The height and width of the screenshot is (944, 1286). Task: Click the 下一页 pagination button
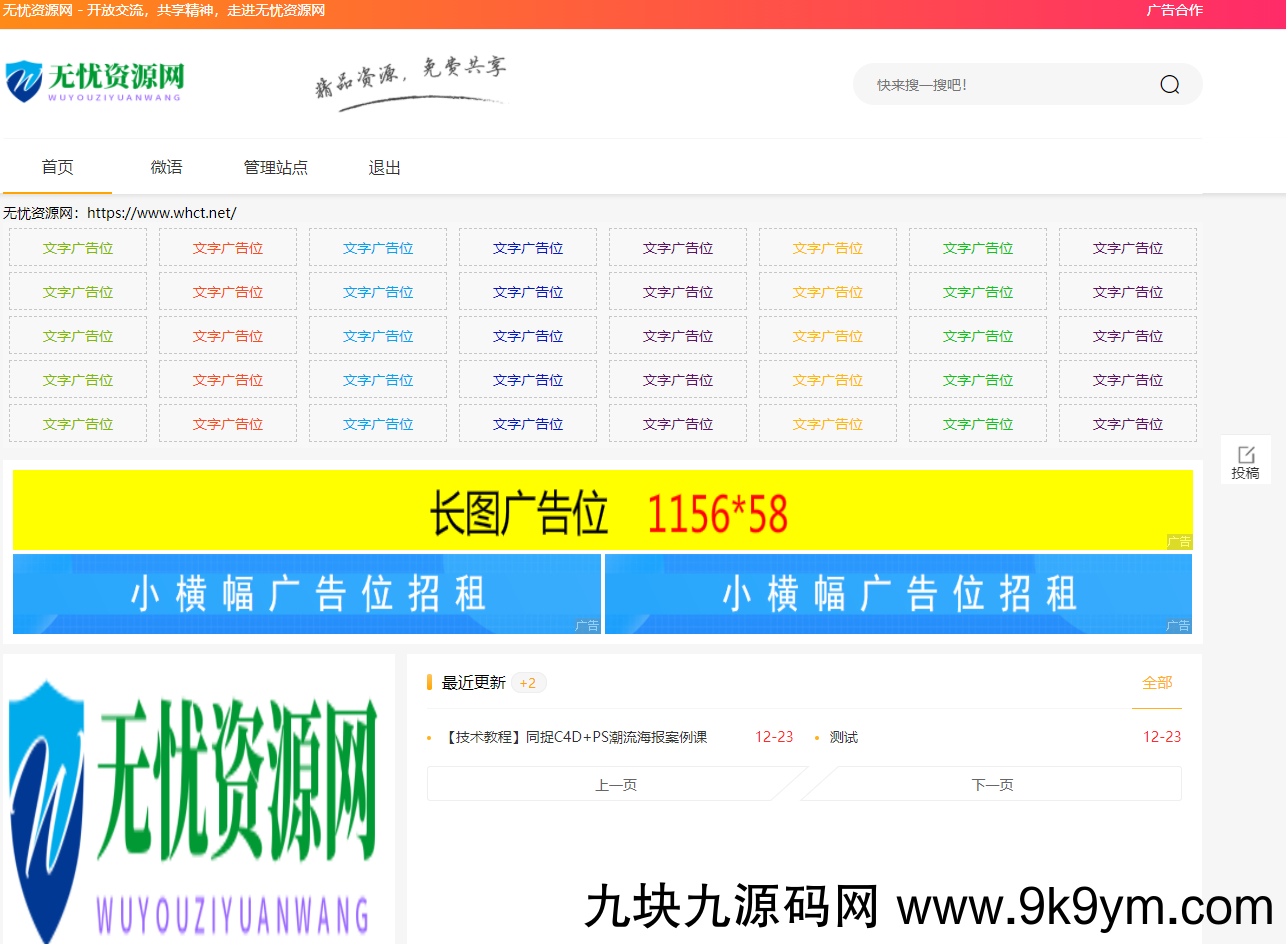[x=991, y=784]
